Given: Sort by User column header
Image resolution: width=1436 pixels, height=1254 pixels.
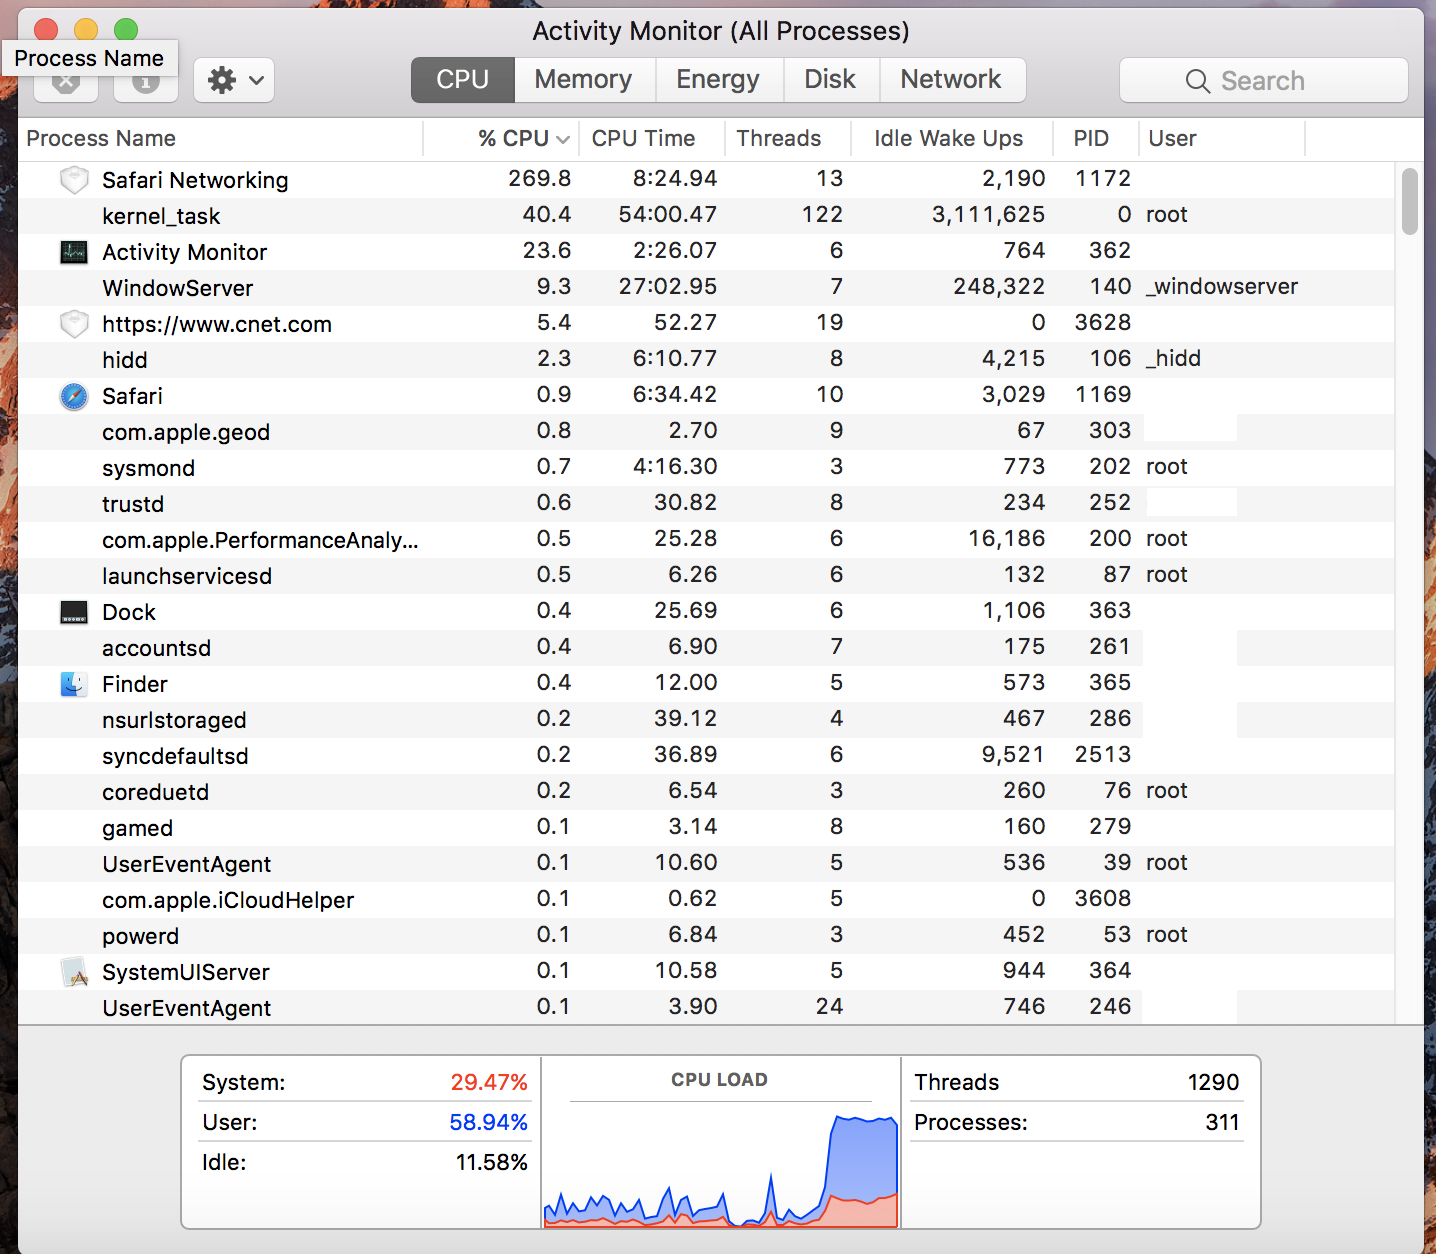Looking at the screenshot, I should 1222,138.
